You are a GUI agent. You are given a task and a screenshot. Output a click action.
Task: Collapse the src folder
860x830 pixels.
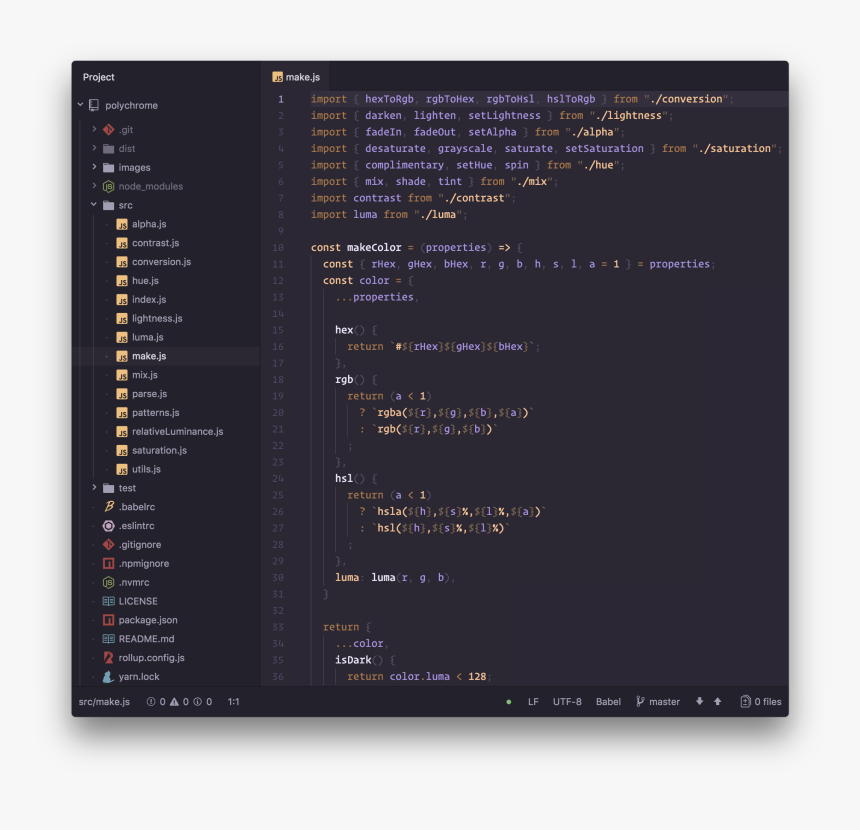[95, 205]
